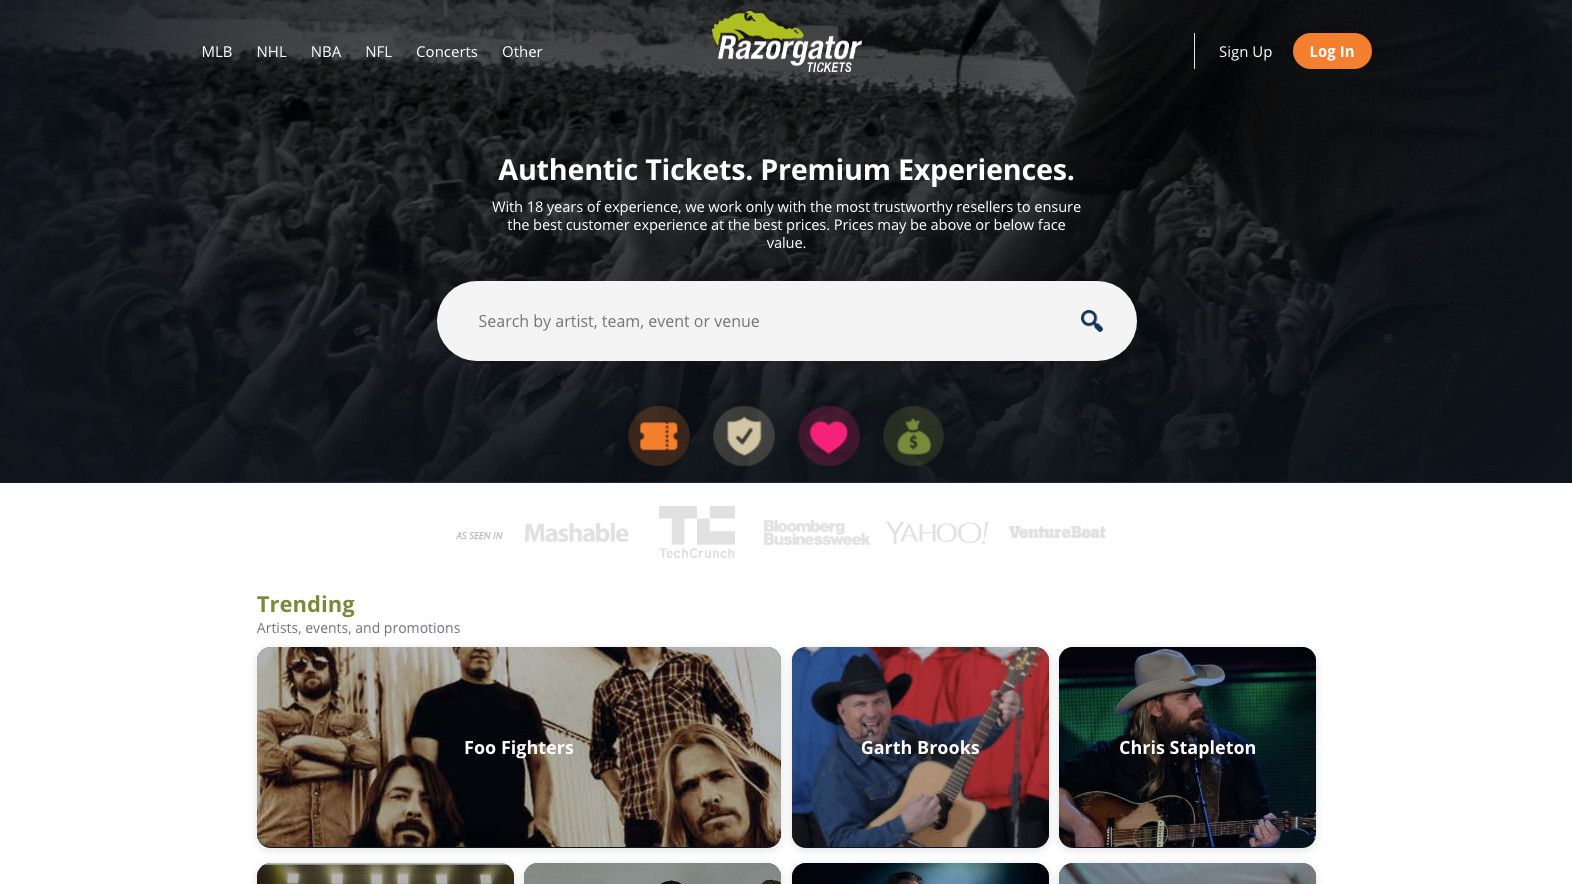Open the Garth Brooks trending card
The image size is (1572, 884).
920,747
